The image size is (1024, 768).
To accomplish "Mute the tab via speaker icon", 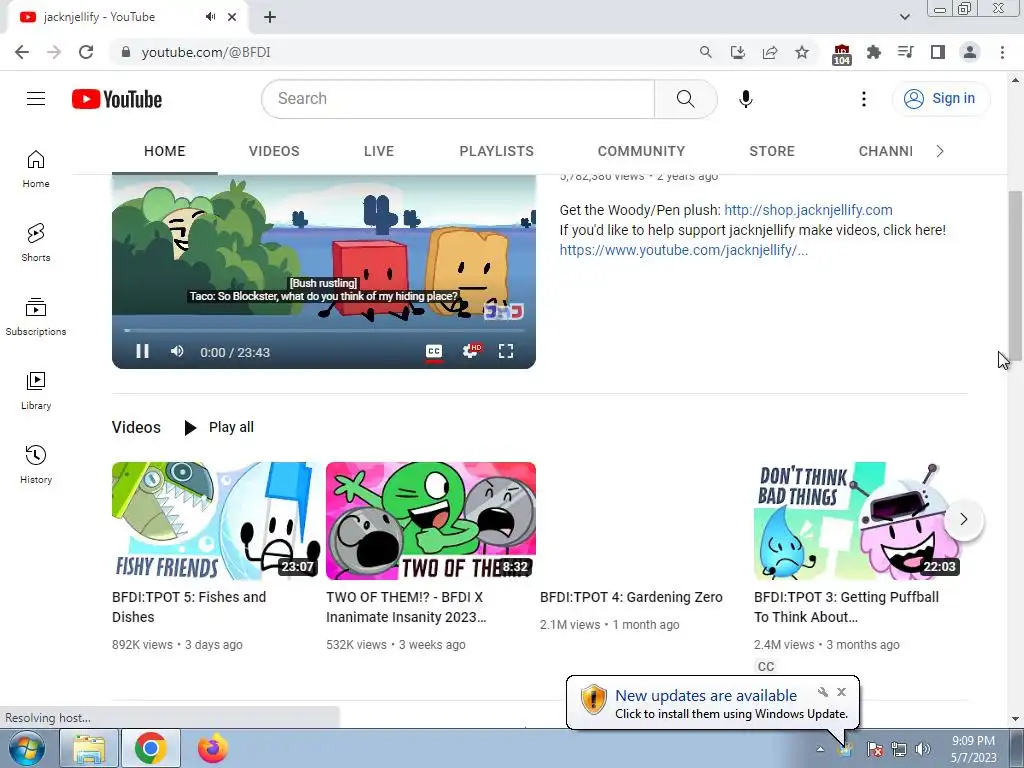I will click(210, 17).
